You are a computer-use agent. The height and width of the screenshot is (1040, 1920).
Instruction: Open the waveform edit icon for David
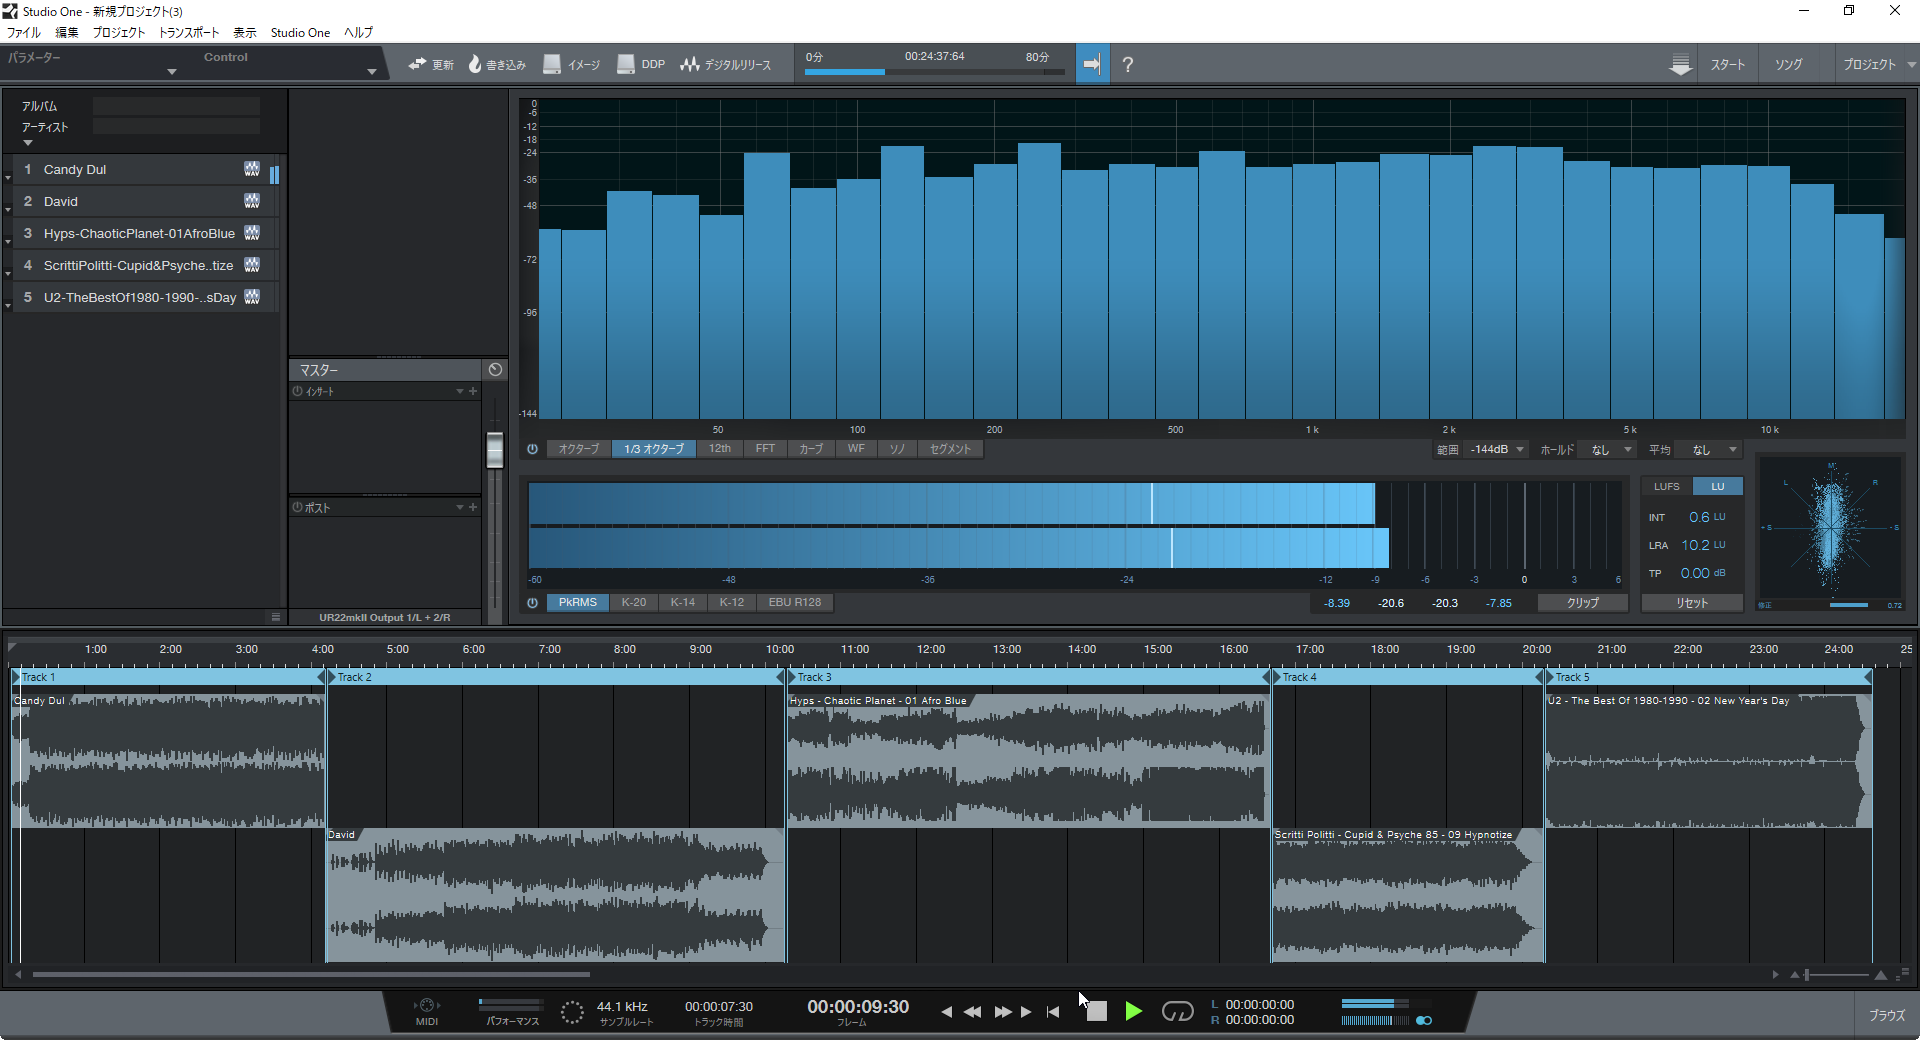click(x=252, y=201)
